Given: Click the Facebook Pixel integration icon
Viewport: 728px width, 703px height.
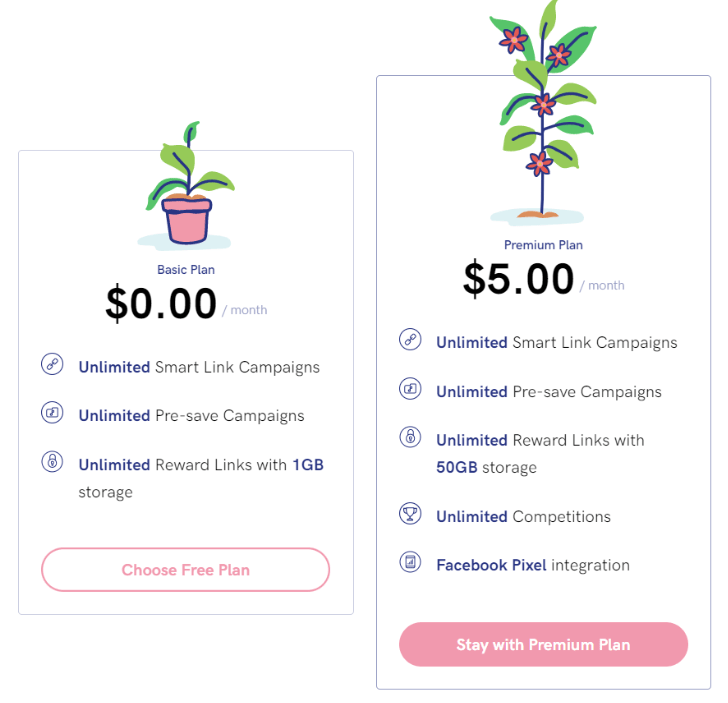Looking at the screenshot, I should [410, 563].
